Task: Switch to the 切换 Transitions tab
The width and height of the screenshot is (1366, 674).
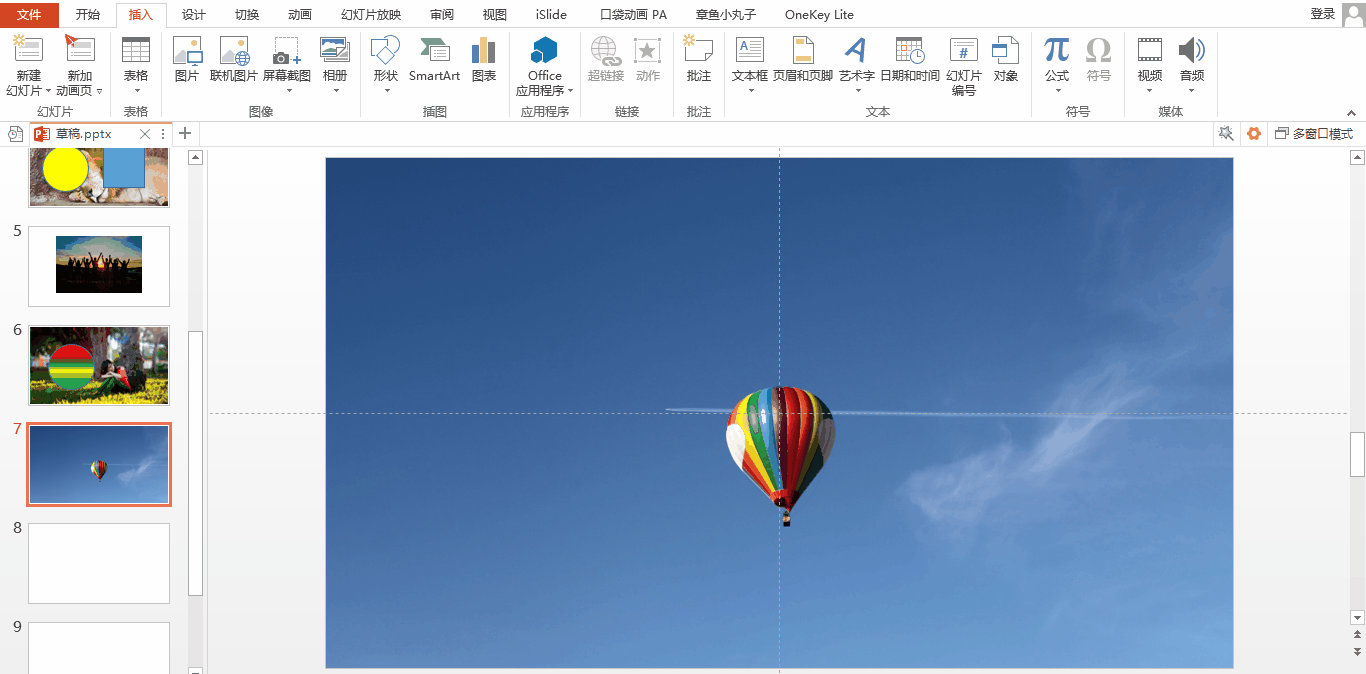Action: pos(247,15)
